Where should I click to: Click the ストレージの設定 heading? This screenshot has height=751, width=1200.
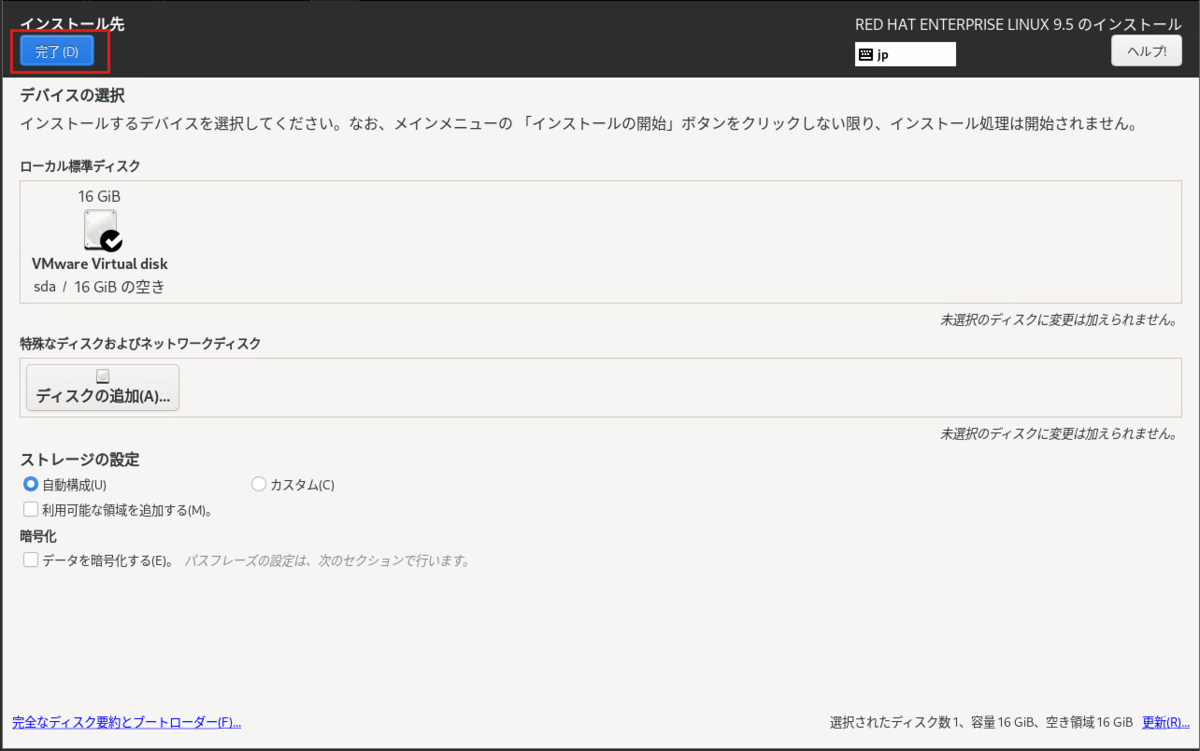[x=80, y=459]
